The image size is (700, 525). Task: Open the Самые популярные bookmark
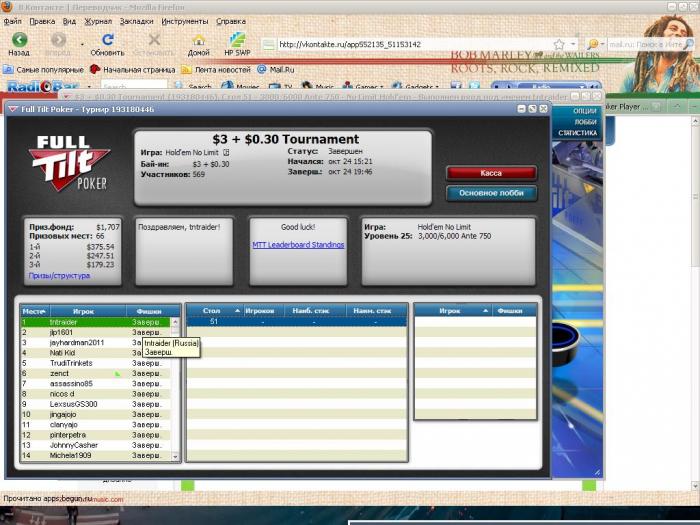point(43,70)
